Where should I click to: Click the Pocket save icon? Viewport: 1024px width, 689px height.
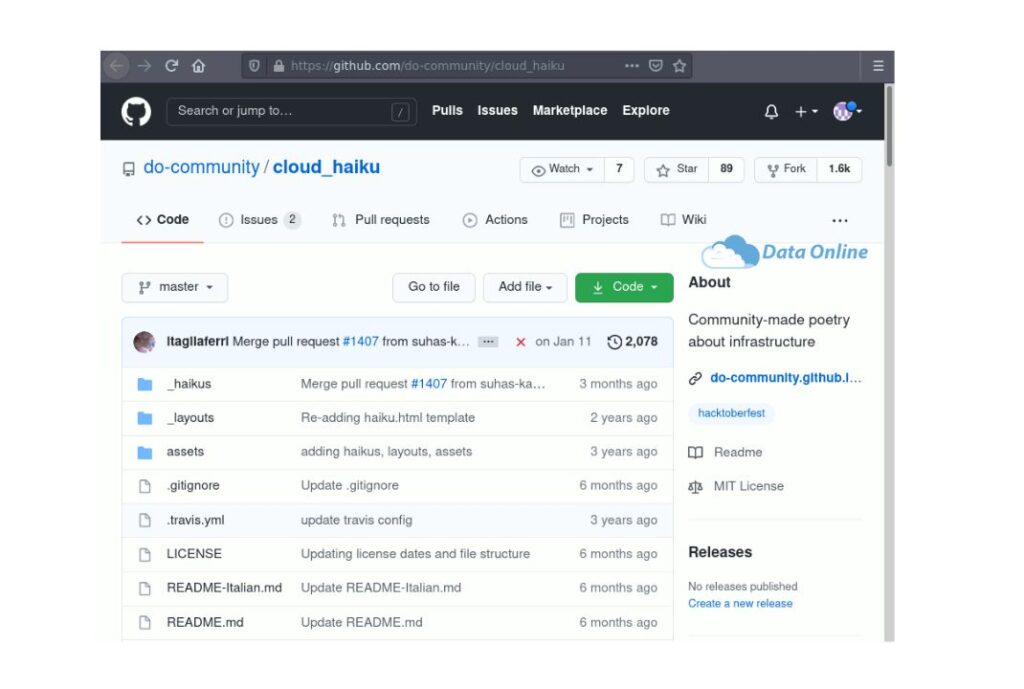point(656,66)
